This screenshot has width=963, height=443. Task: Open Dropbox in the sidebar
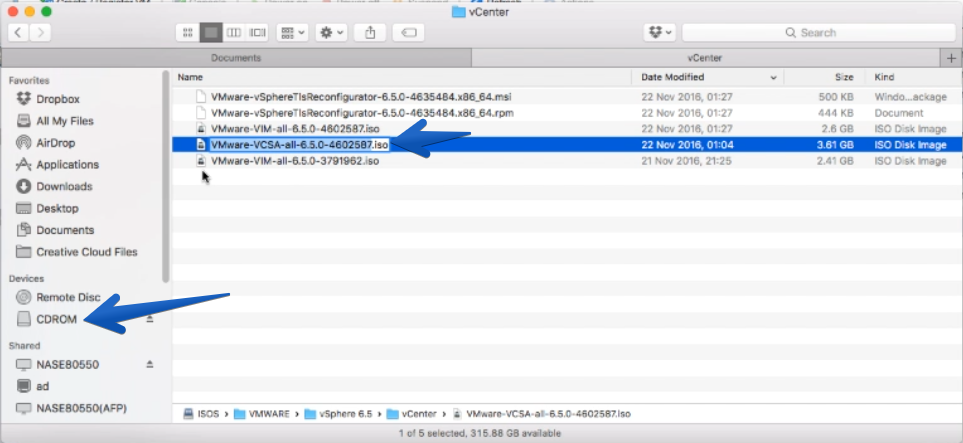click(x=58, y=99)
